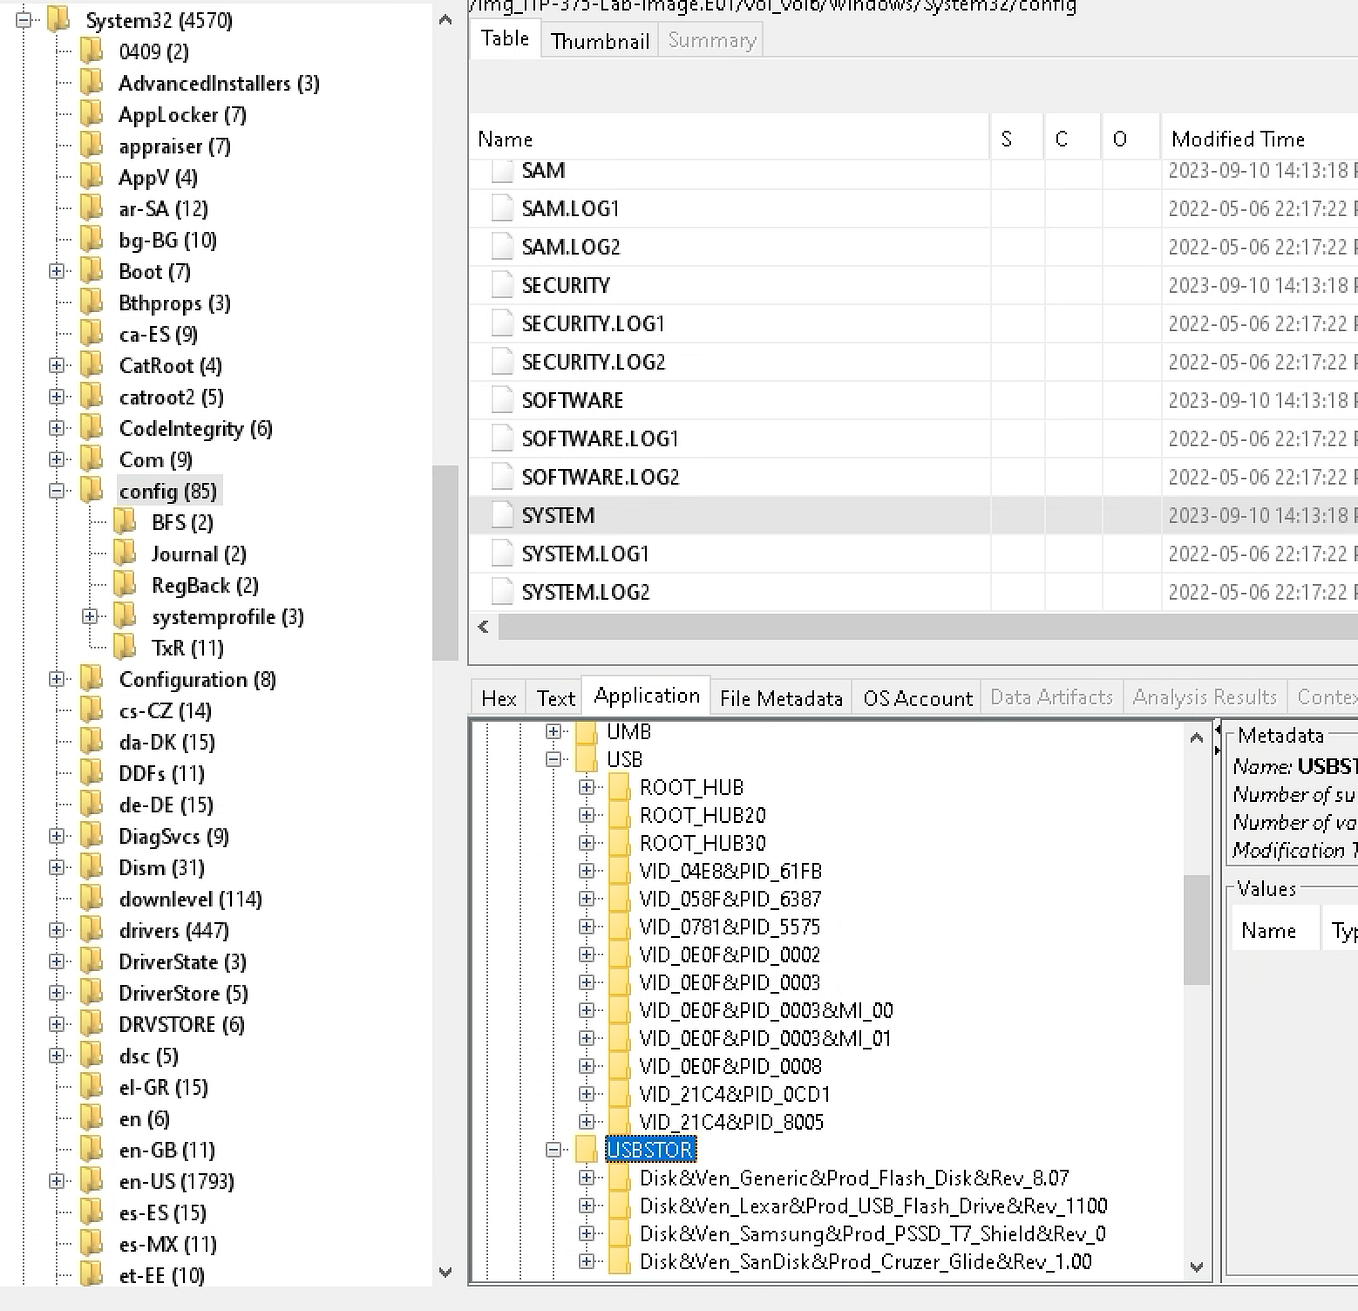Collapse the config tree node
Image resolution: width=1358 pixels, height=1311 pixels.
(56, 490)
